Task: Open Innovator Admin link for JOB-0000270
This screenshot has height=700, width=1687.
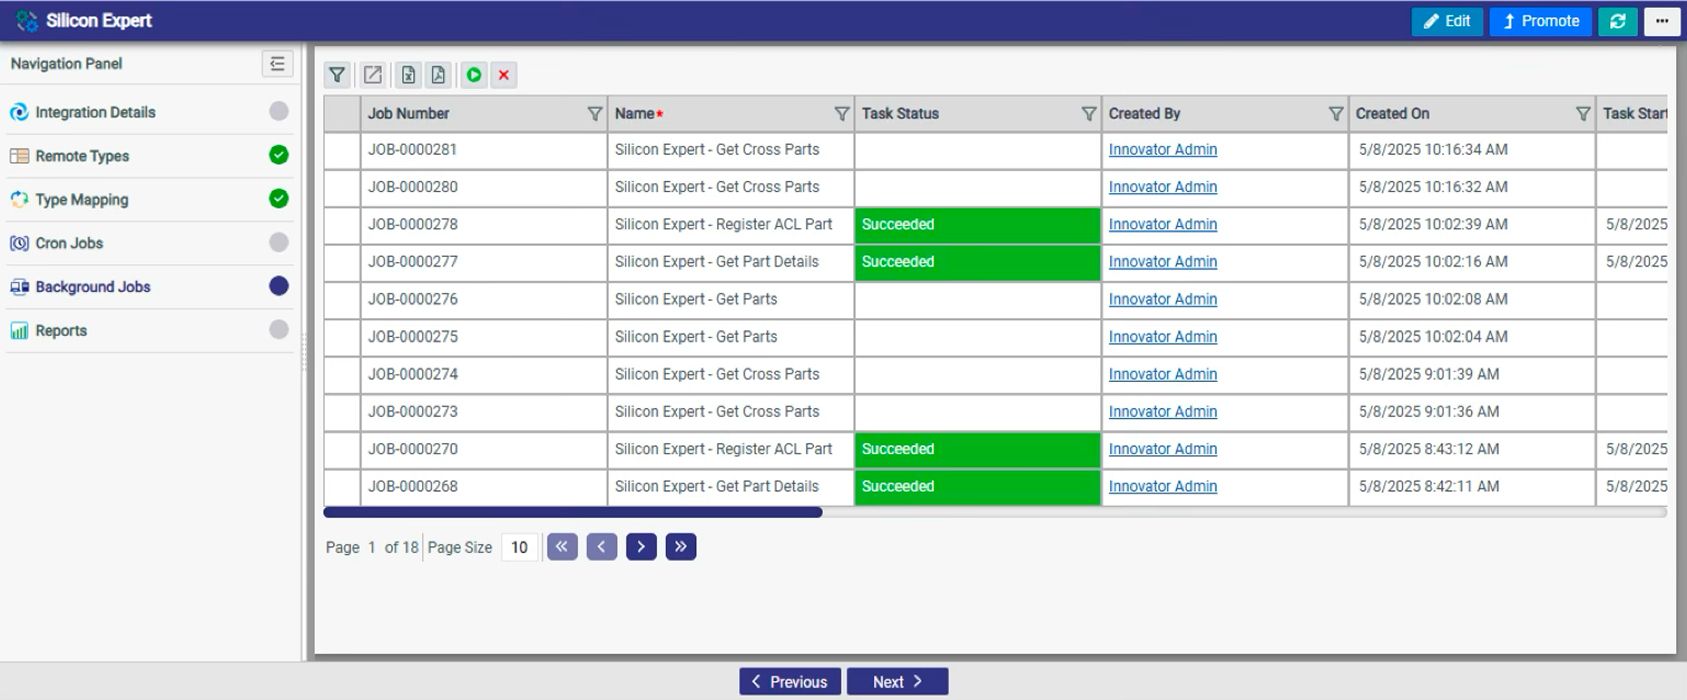Action: pyautogui.click(x=1163, y=450)
